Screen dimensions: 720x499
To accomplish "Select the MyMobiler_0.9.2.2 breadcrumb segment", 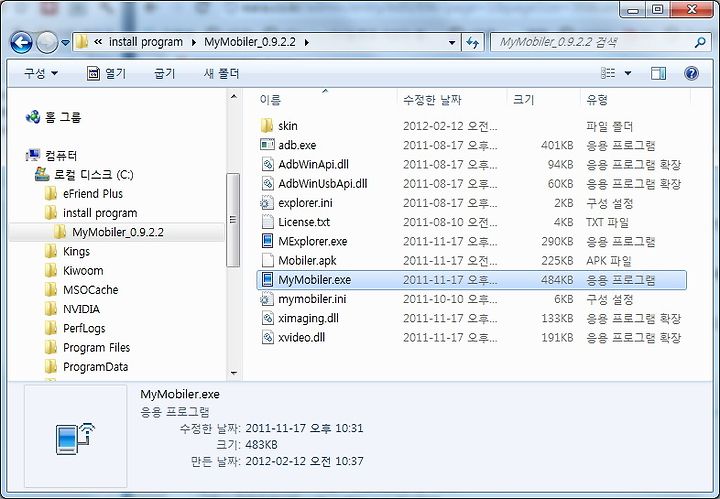I will (x=250, y=42).
